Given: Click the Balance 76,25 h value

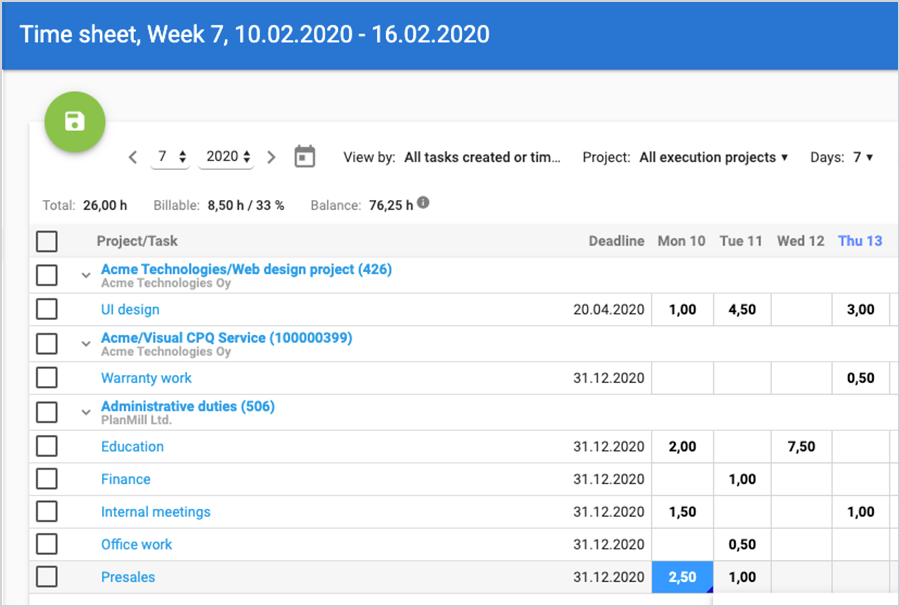Looking at the screenshot, I should pos(391,205).
